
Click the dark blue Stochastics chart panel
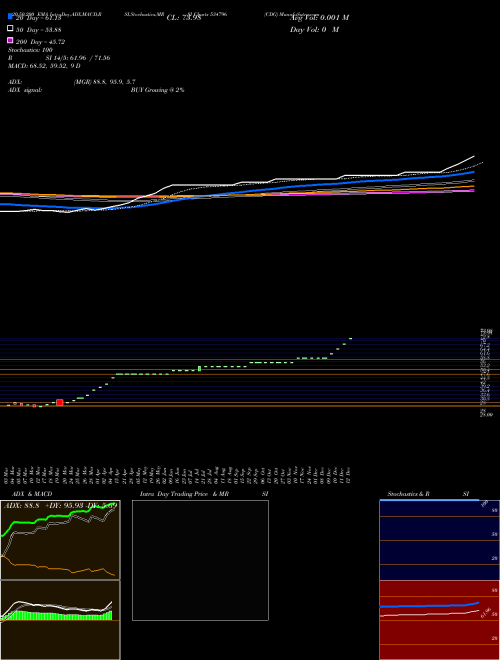pyautogui.click(x=439, y=540)
